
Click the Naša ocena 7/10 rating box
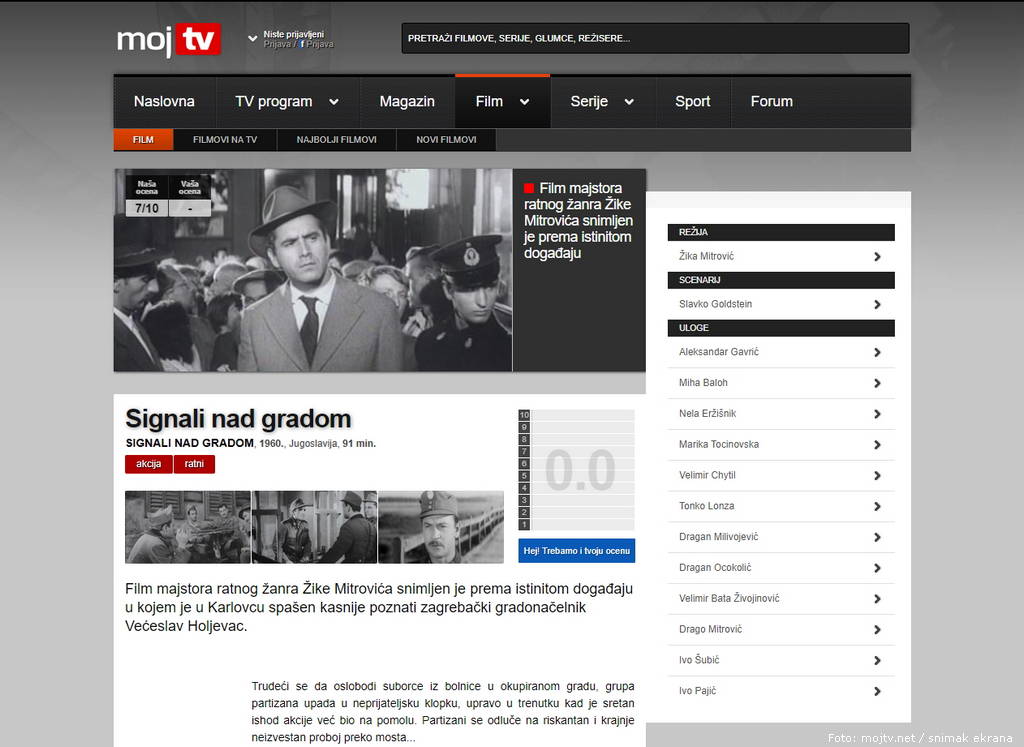pos(147,196)
